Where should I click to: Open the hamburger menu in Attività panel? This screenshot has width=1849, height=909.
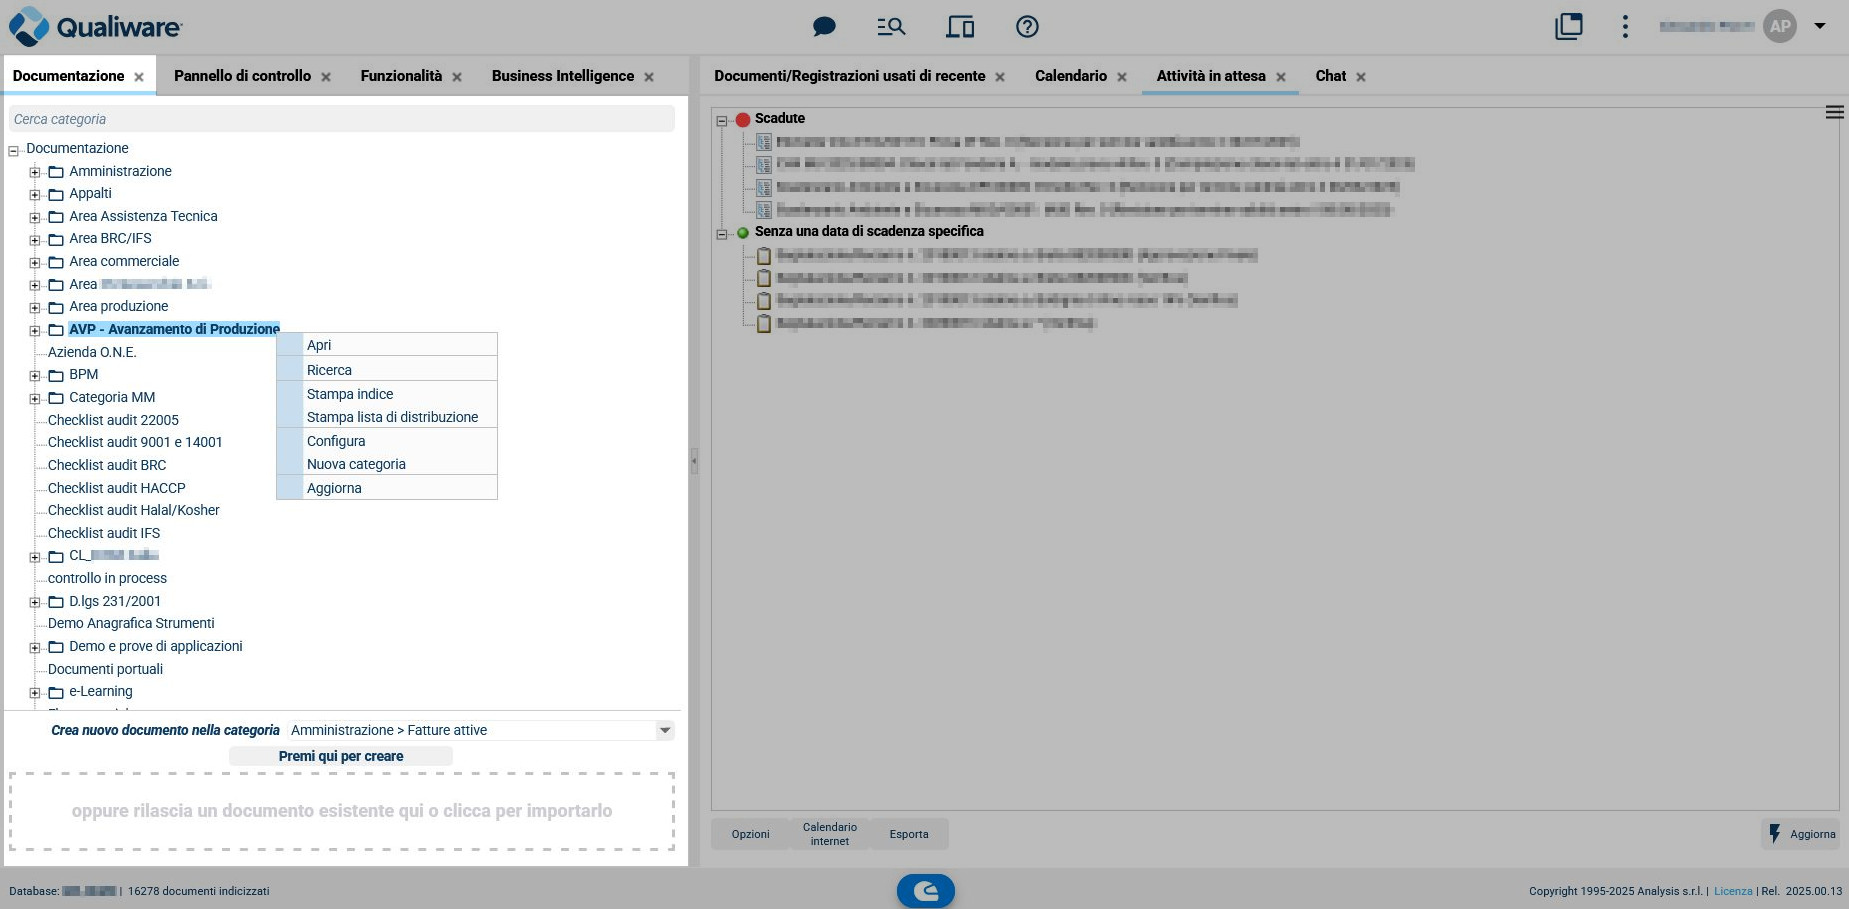(x=1835, y=112)
